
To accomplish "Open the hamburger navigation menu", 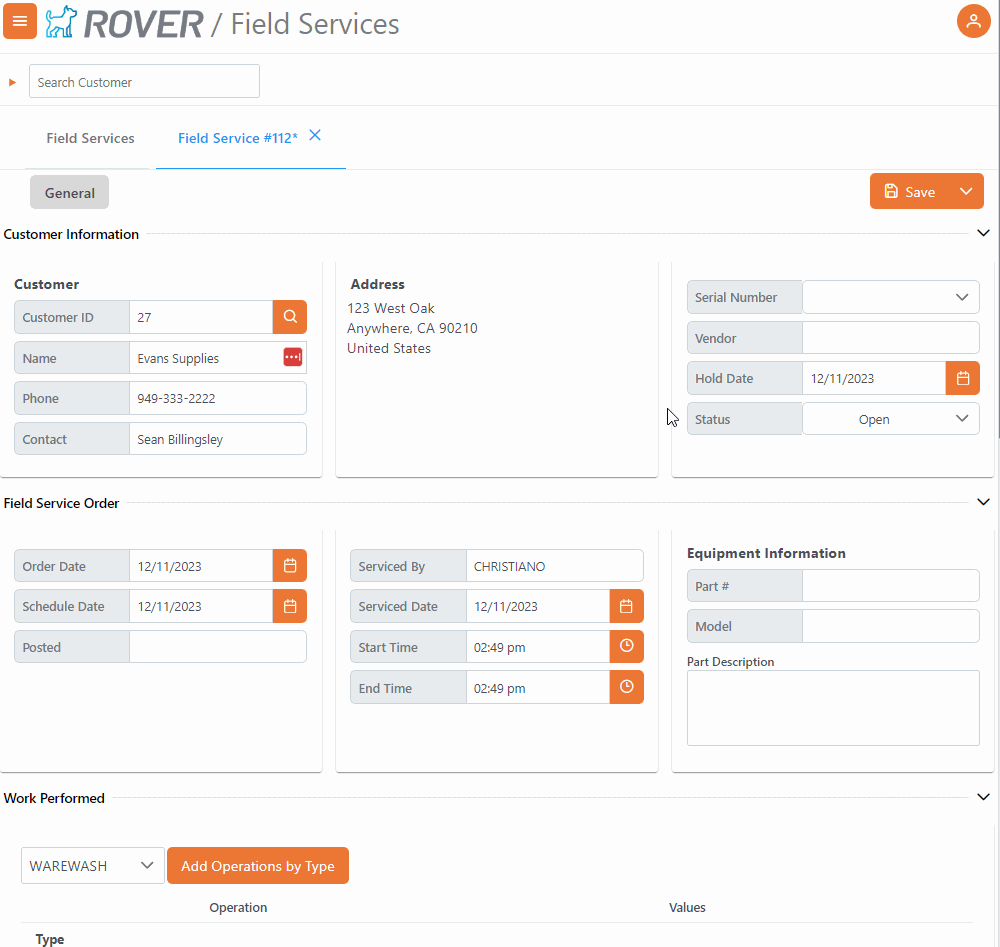I will (20, 21).
